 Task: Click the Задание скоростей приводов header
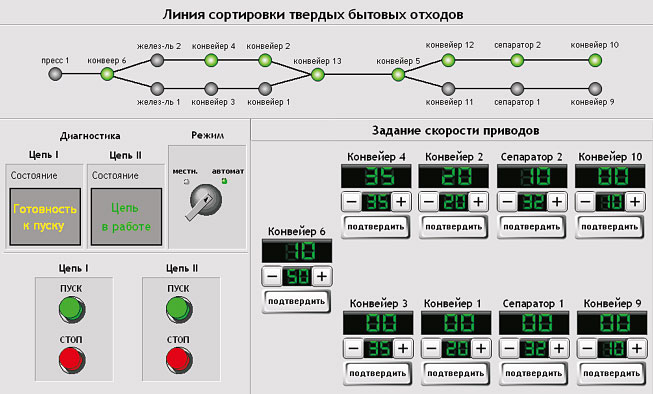(455, 131)
